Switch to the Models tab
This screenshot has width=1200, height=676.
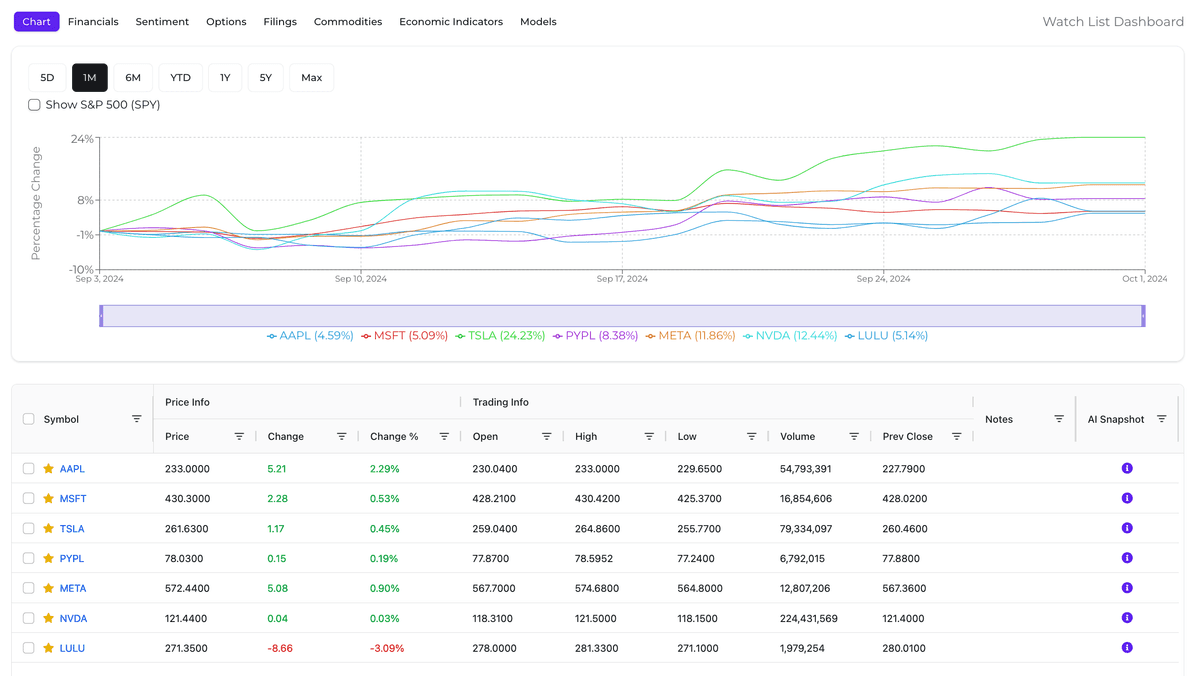538,21
